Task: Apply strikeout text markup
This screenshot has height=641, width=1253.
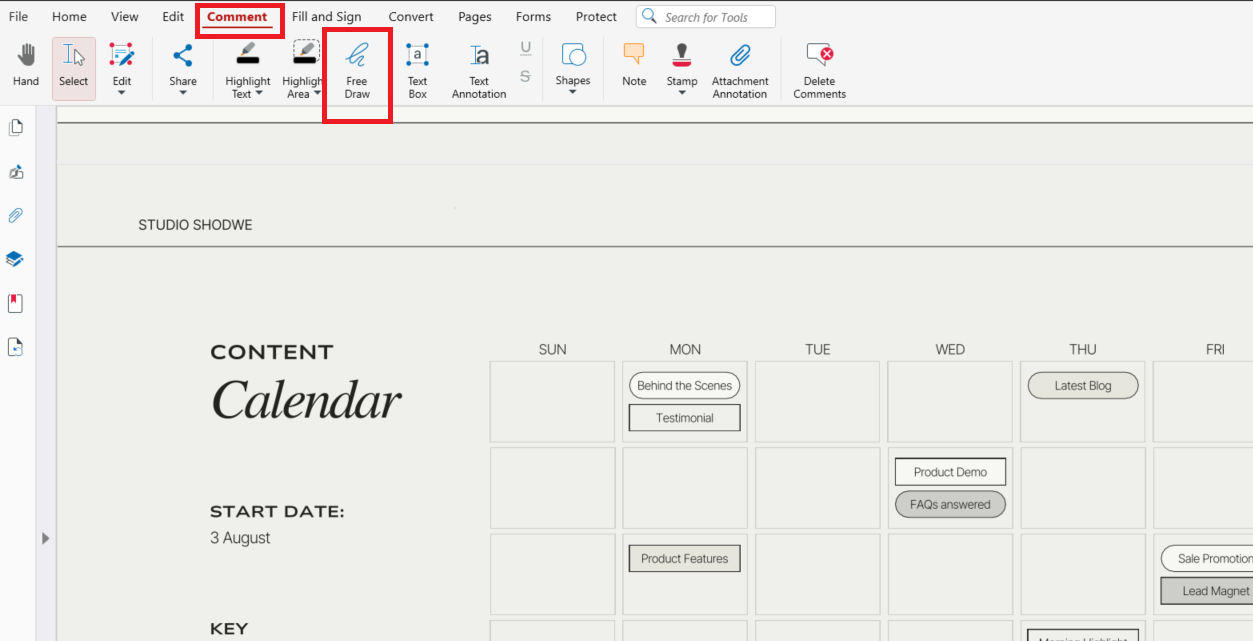Action: (525, 75)
